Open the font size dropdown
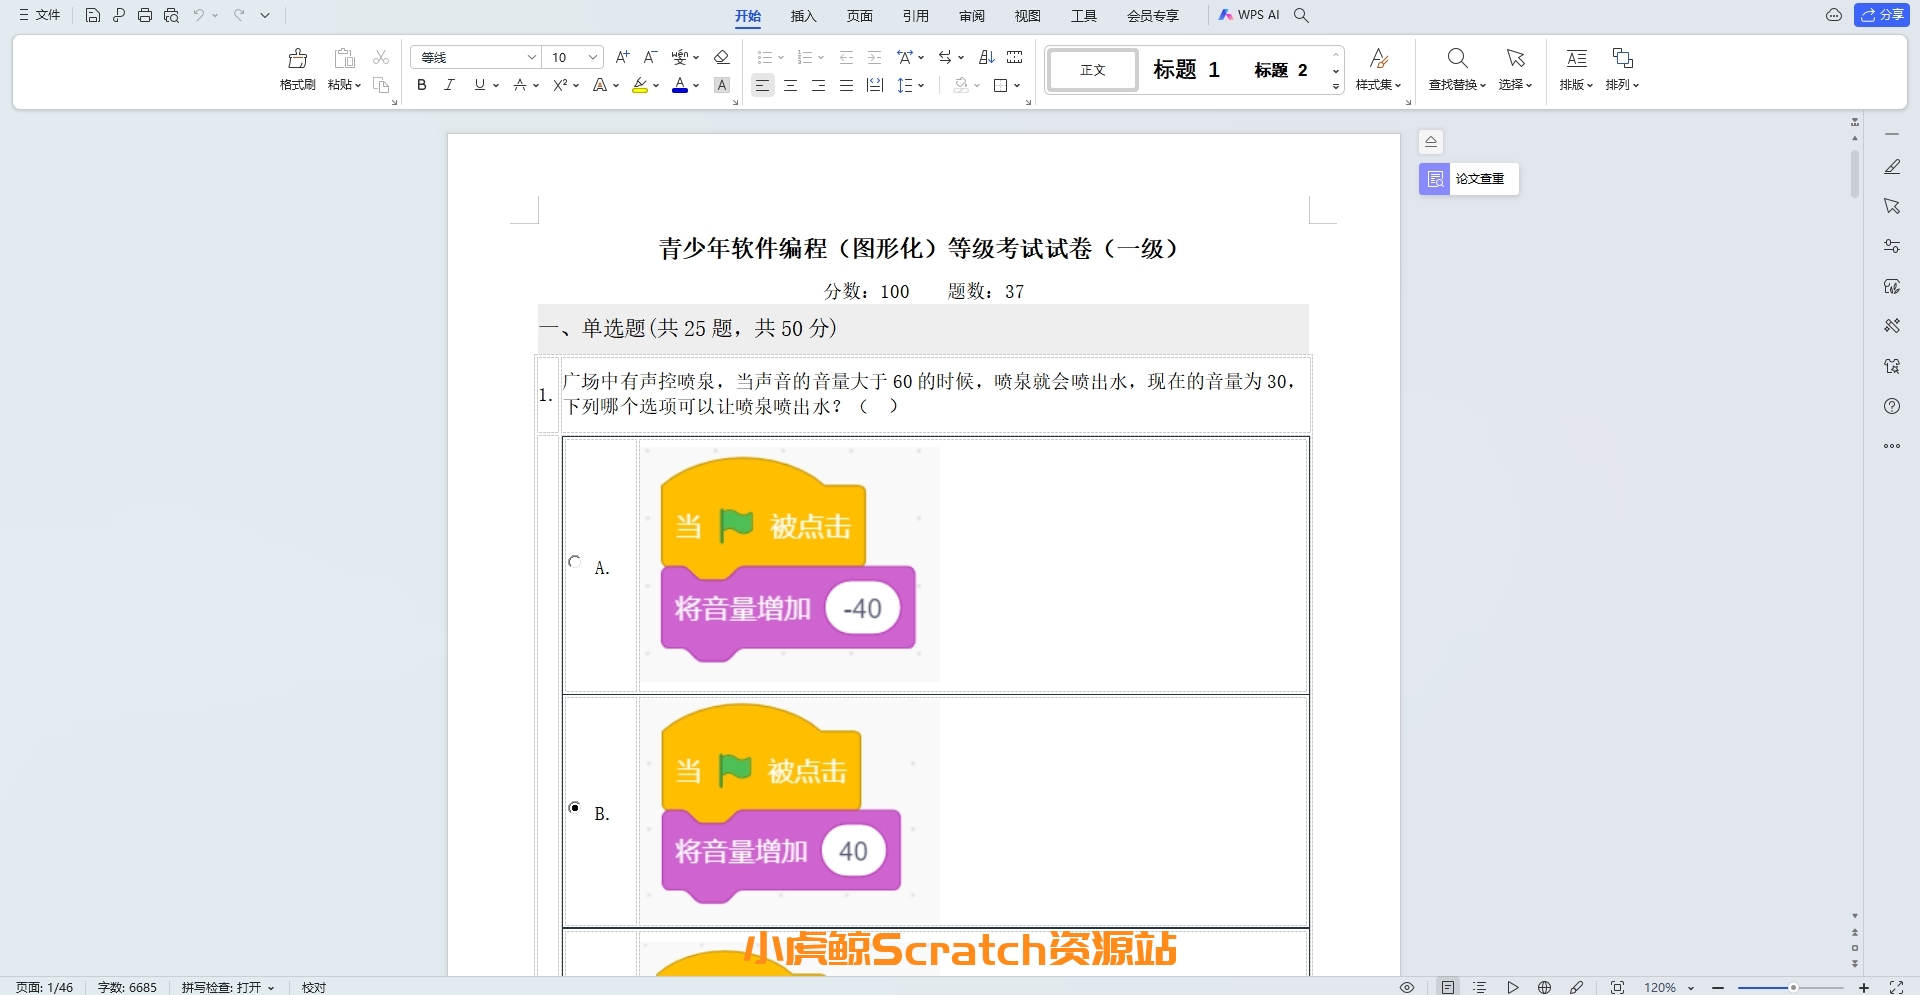The width and height of the screenshot is (1920, 995). (x=593, y=57)
